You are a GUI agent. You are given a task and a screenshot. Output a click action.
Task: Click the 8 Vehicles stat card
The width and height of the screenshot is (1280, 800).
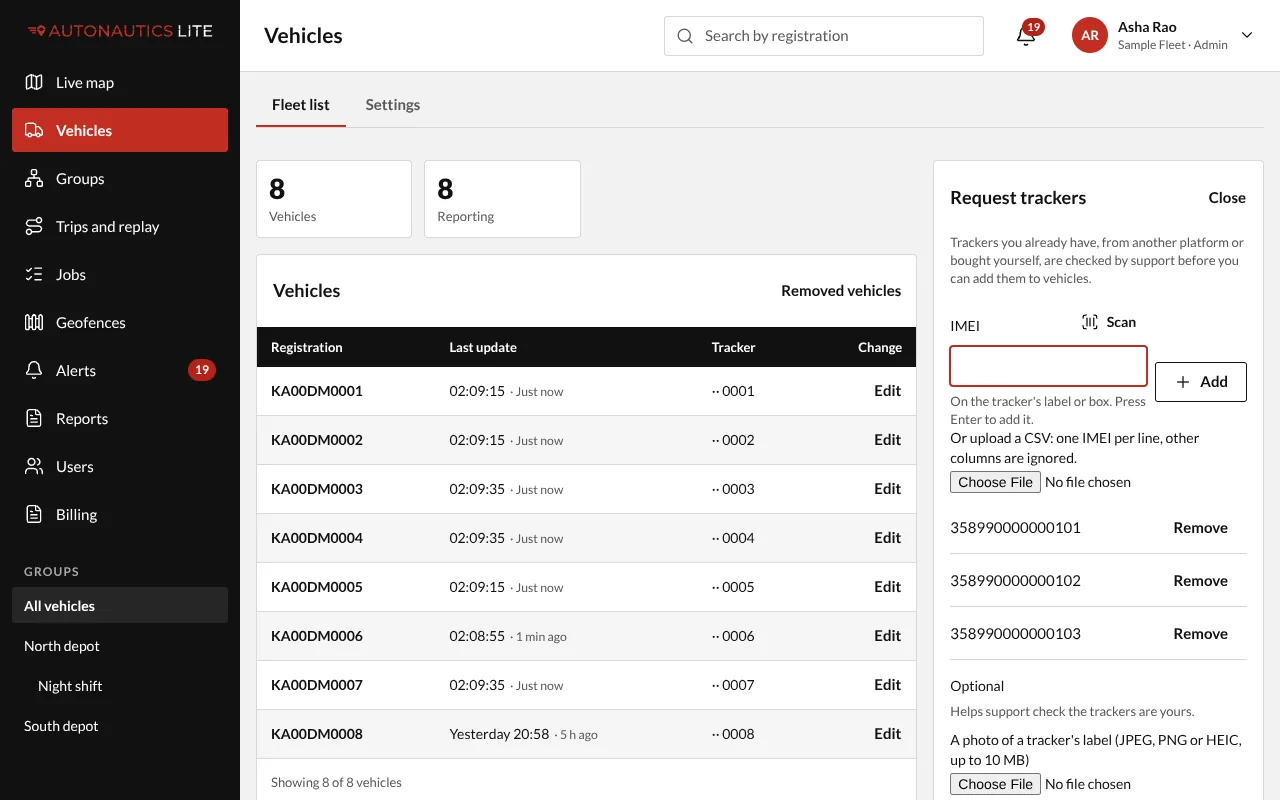(334, 199)
